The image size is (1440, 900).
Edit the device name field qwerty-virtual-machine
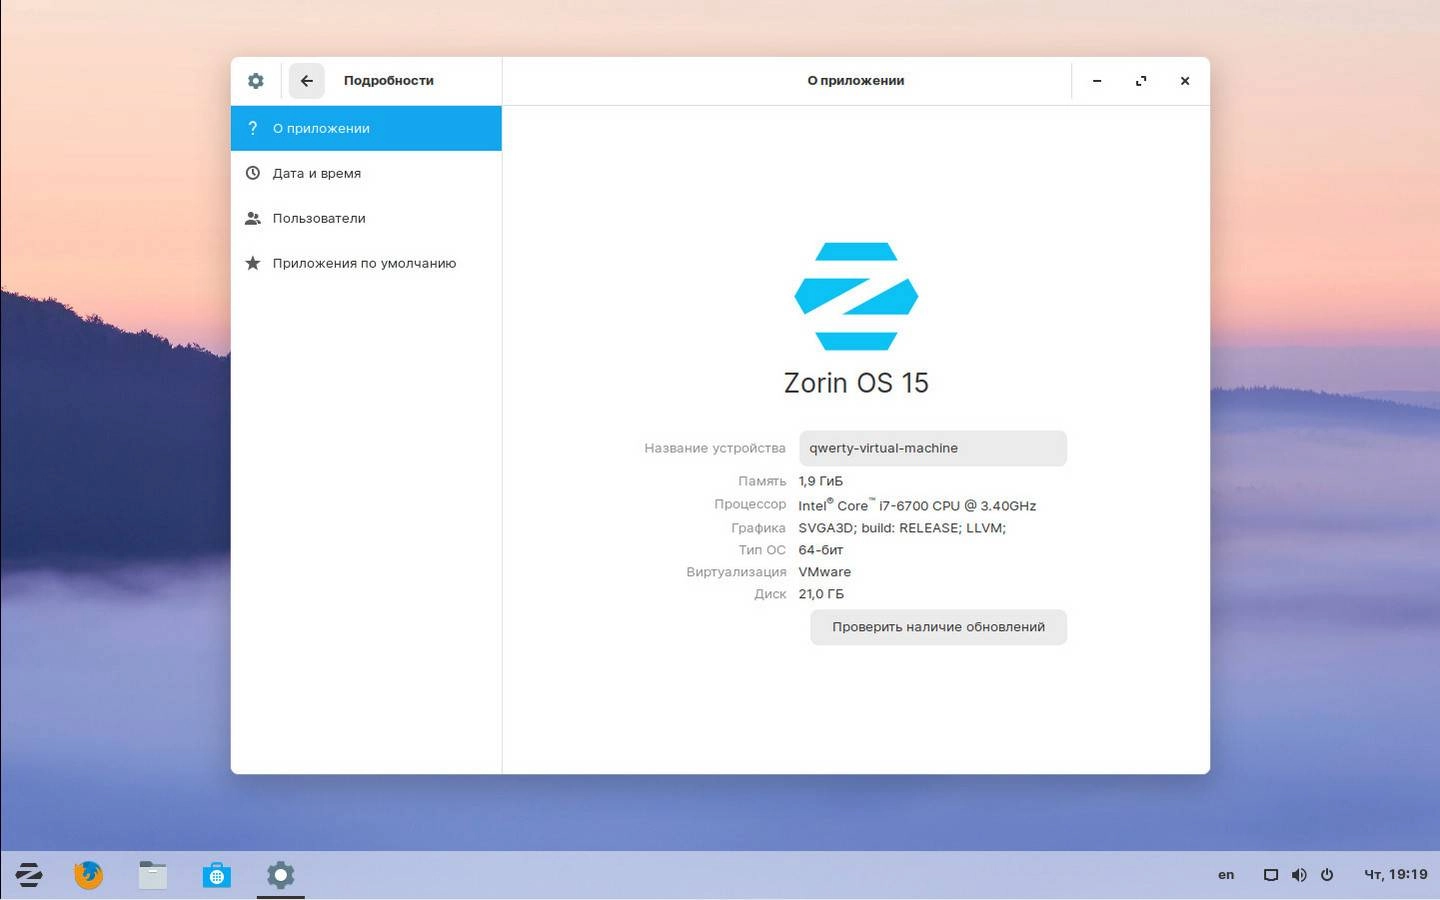tap(933, 448)
